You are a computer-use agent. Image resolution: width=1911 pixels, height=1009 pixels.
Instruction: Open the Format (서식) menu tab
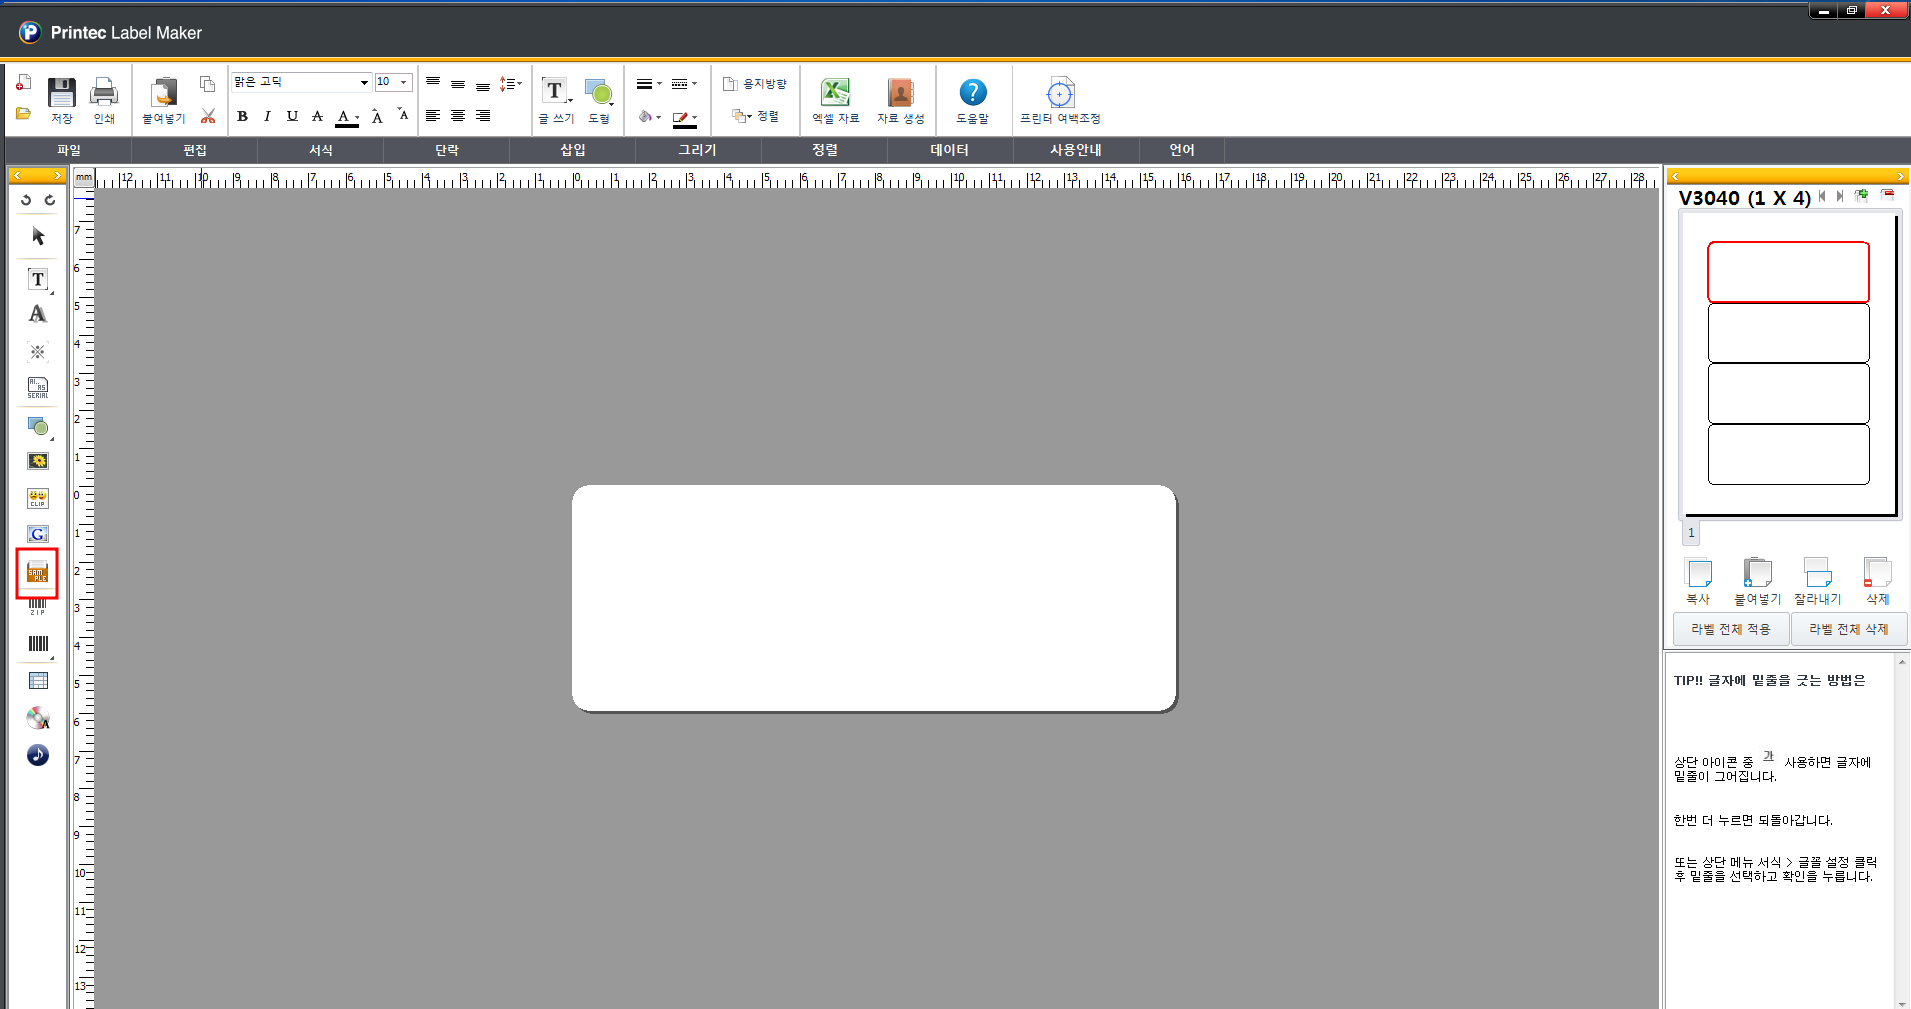pos(321,150)
